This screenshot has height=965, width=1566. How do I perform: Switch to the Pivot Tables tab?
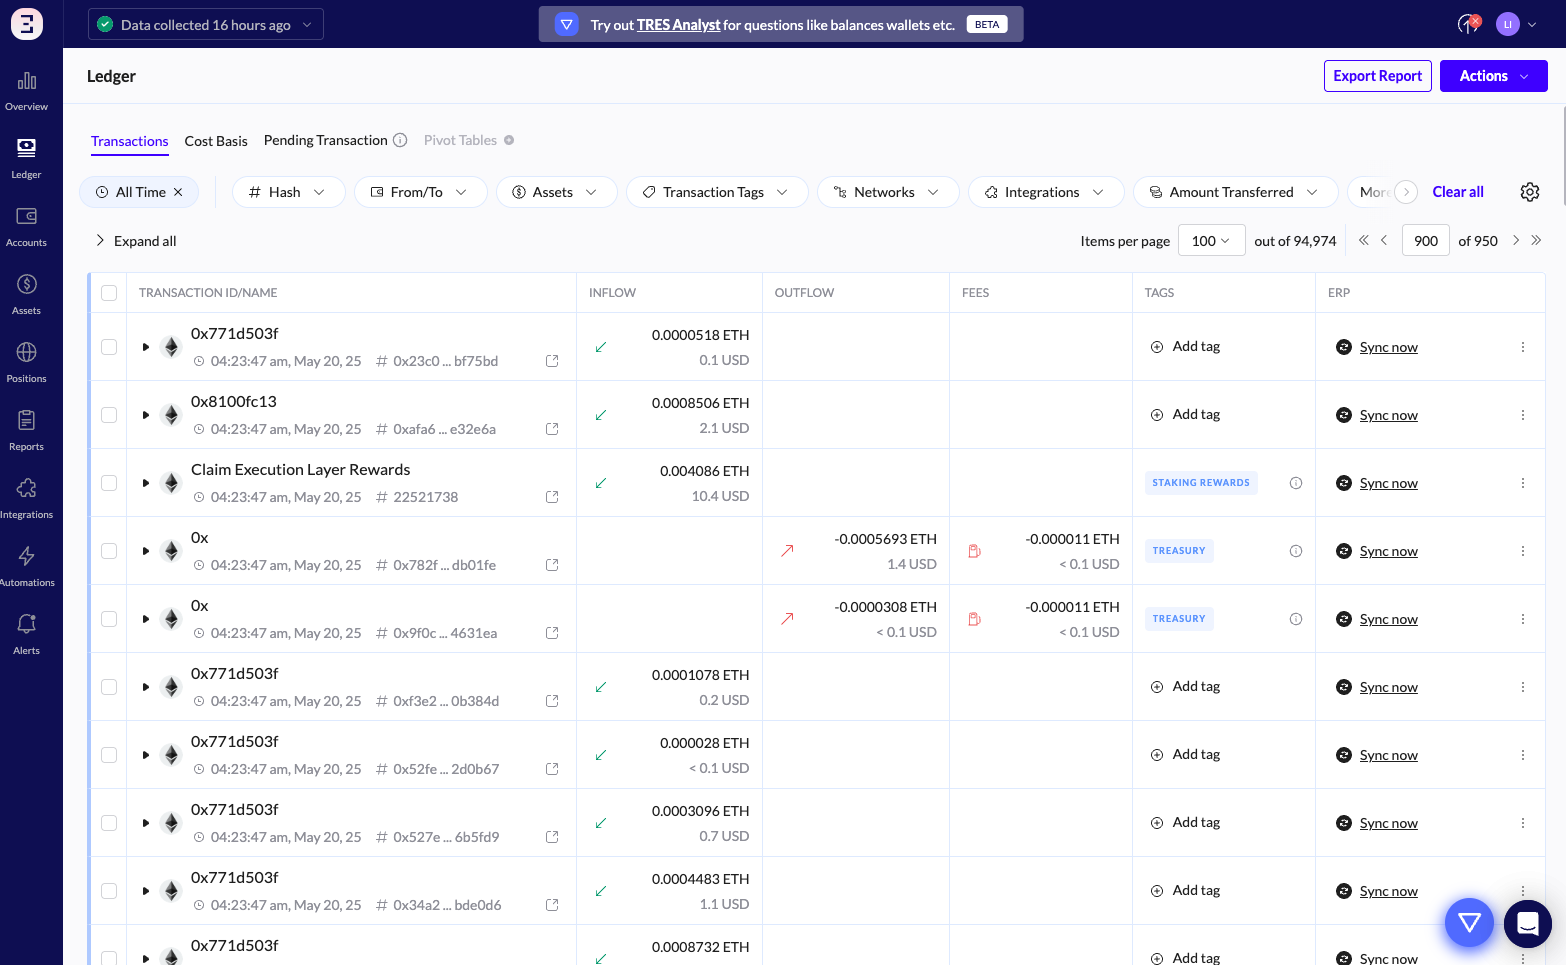coord(460,140)
